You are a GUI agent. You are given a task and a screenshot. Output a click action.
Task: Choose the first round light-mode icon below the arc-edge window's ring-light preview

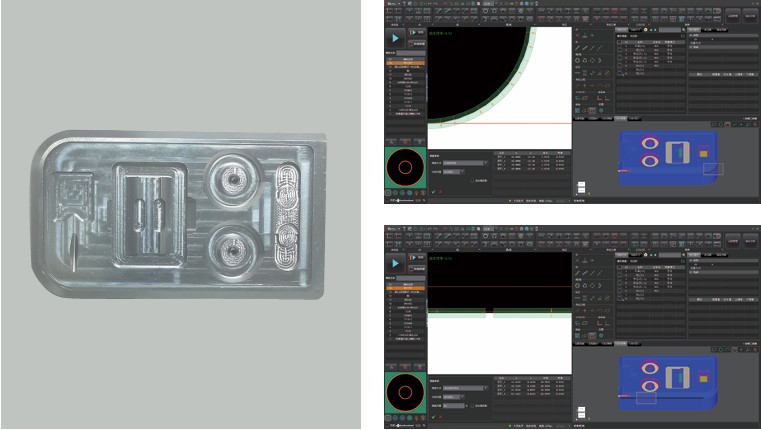(x=388, y=193)
